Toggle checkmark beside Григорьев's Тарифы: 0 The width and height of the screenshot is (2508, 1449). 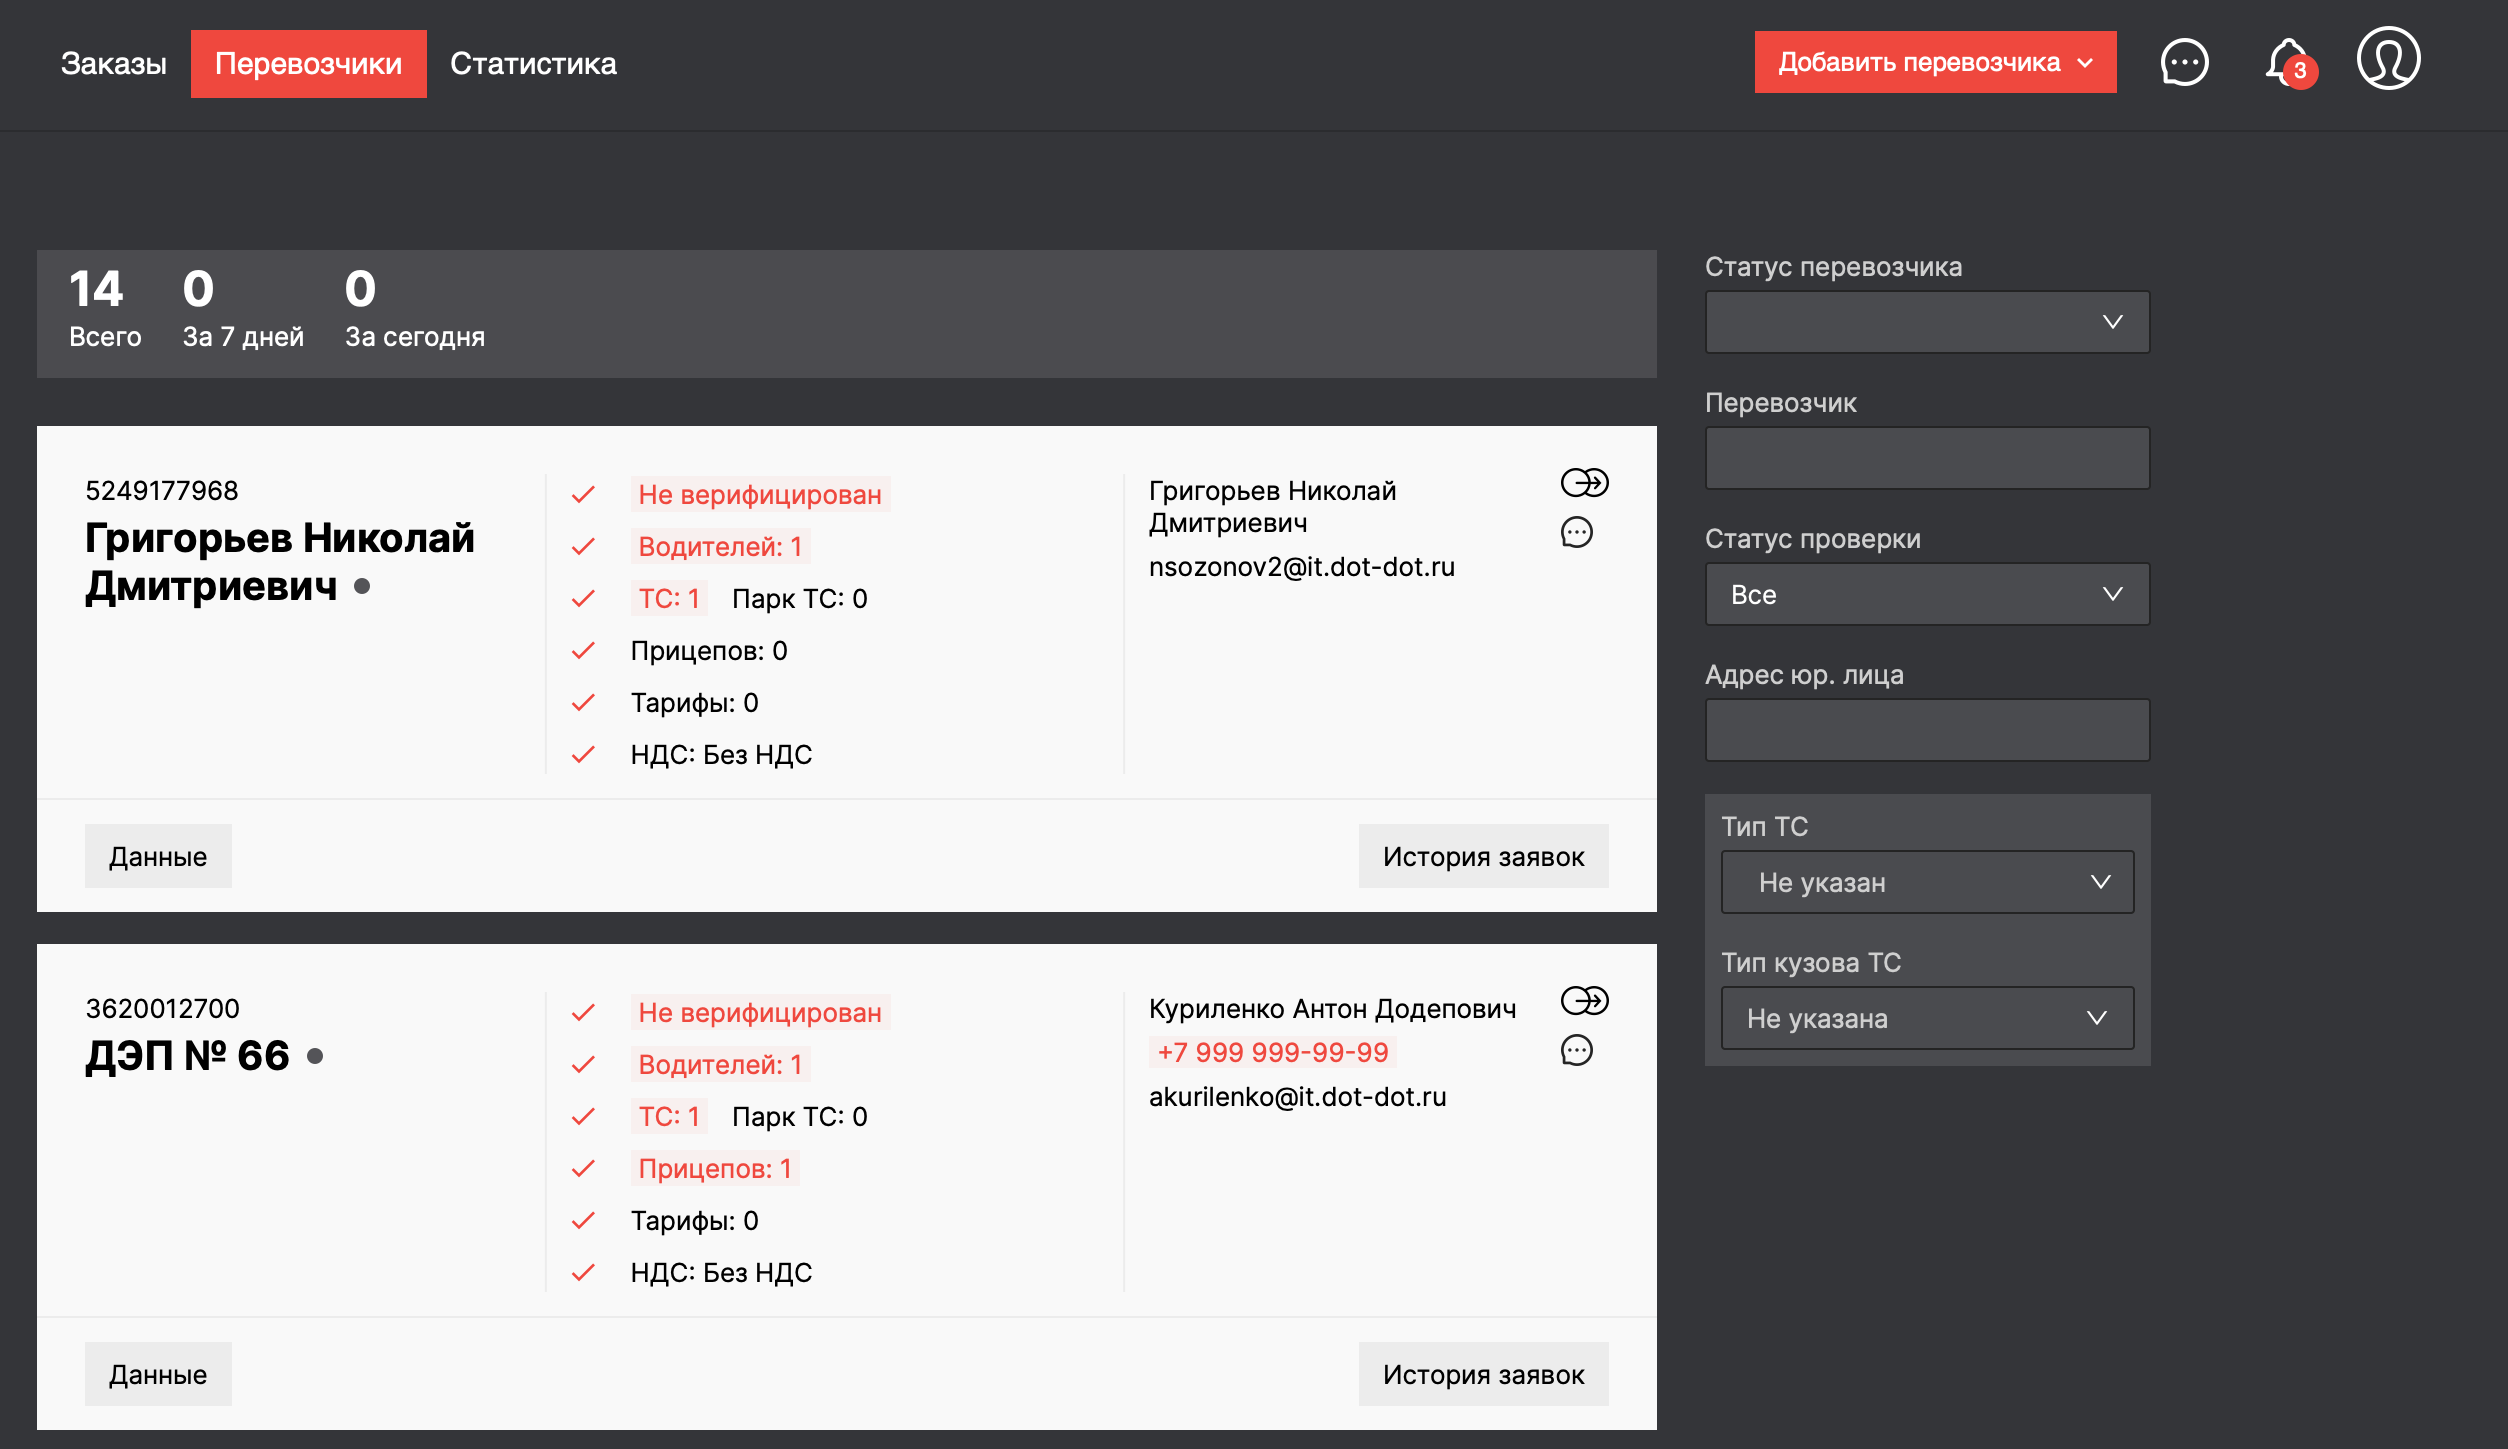(583, 703)
